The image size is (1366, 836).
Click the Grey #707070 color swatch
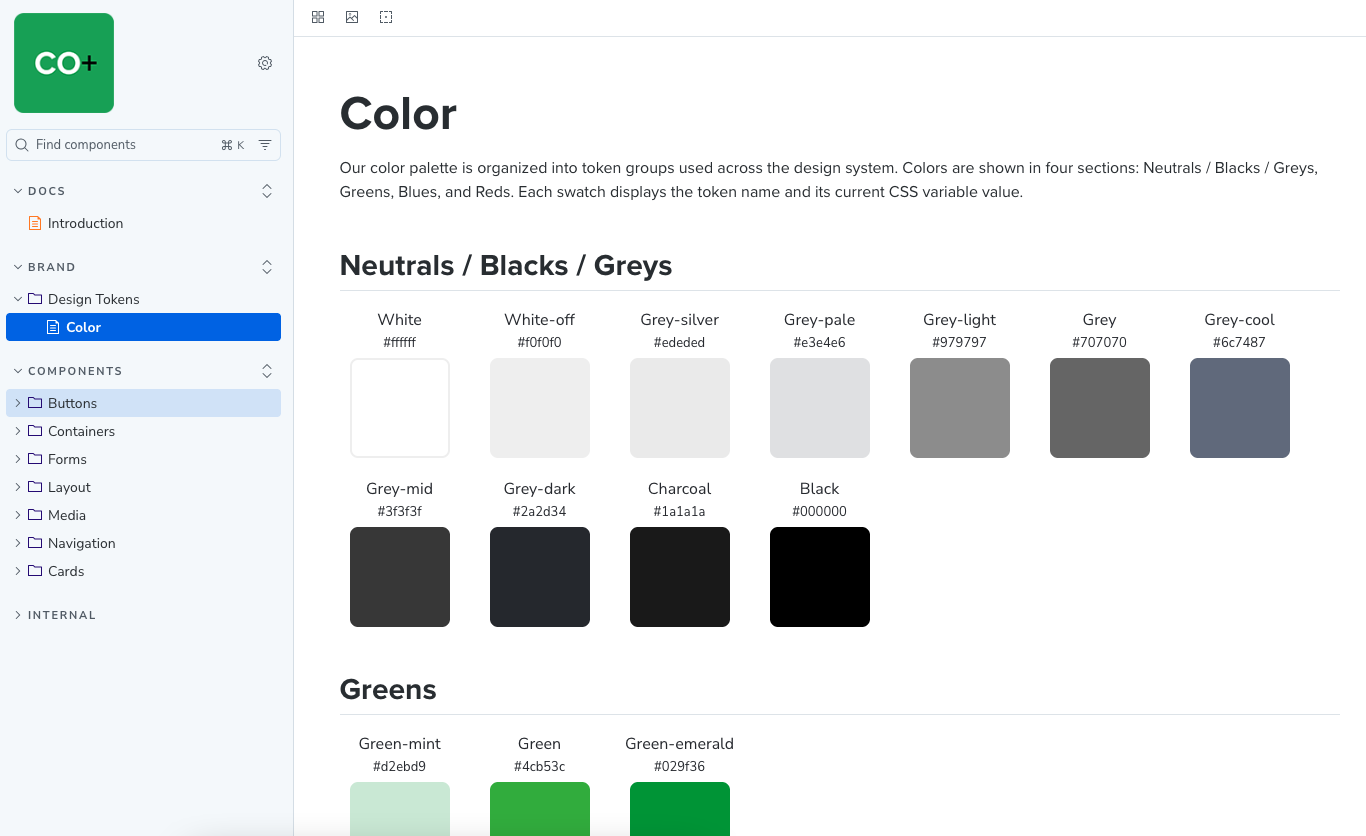[x=1100, y=408]
